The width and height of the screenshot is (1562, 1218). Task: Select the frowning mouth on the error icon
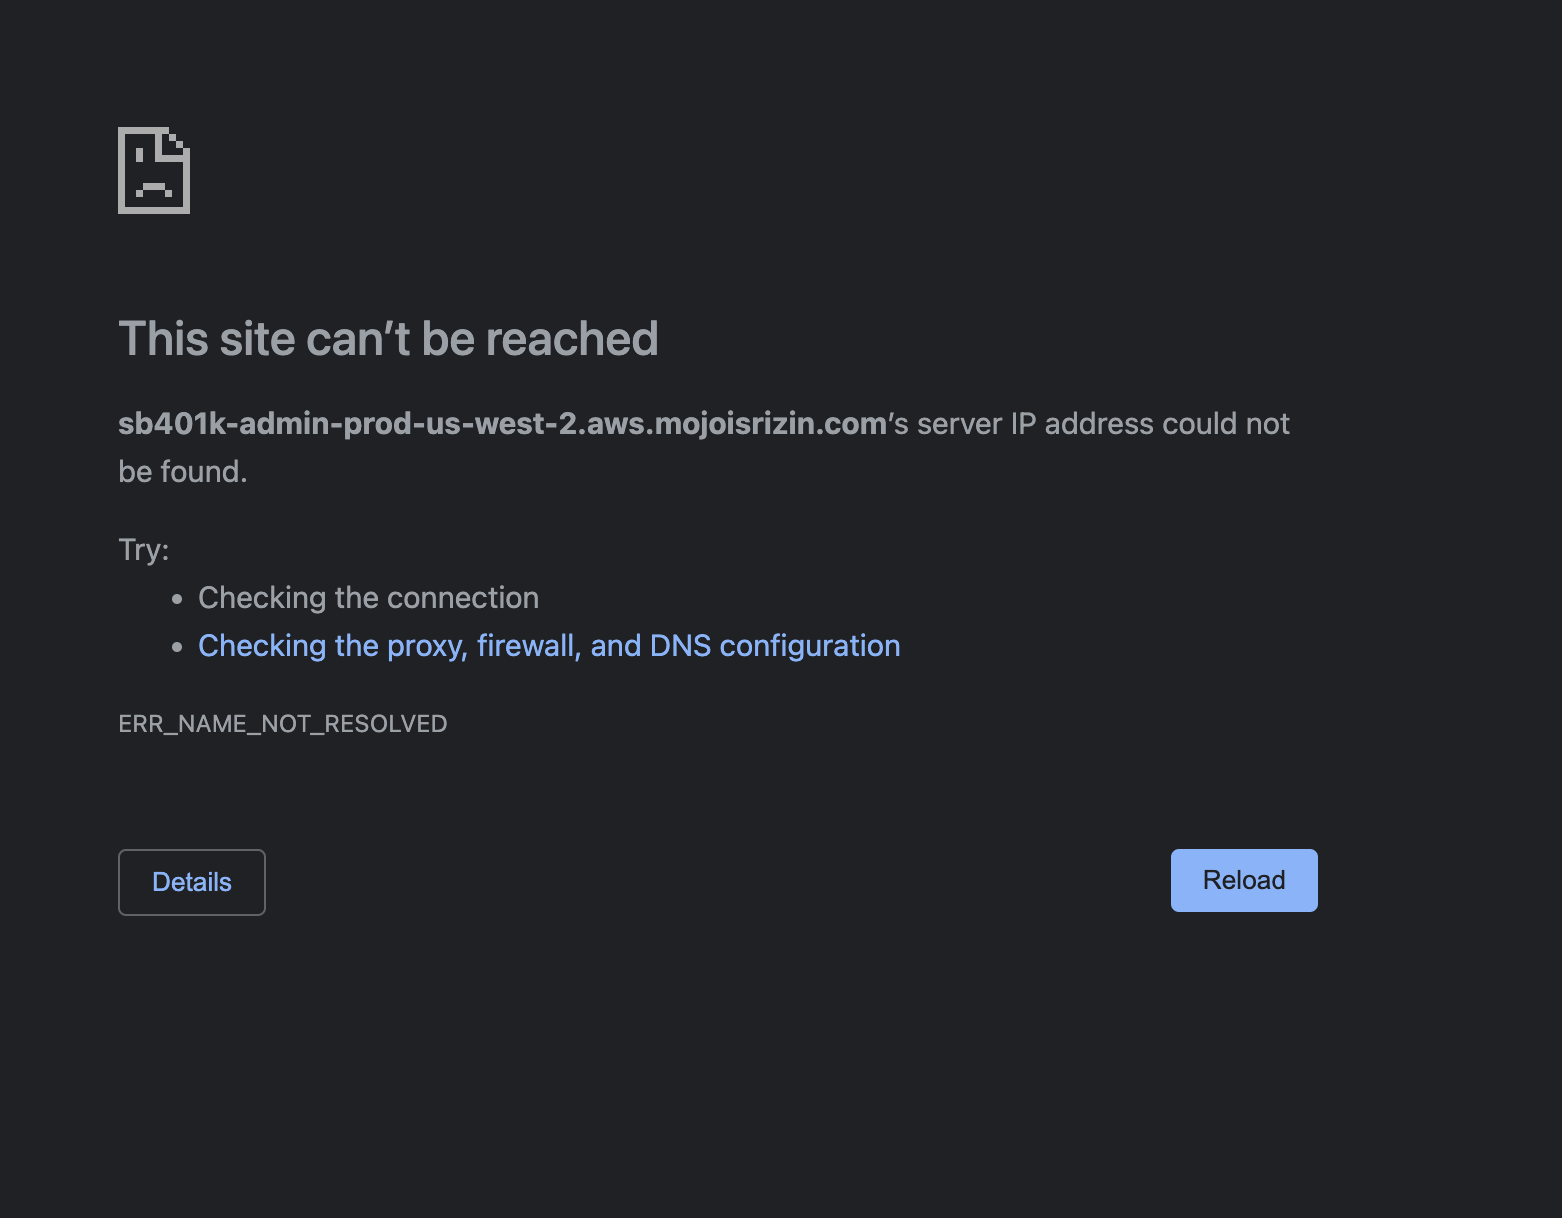[x=154, y=186]
